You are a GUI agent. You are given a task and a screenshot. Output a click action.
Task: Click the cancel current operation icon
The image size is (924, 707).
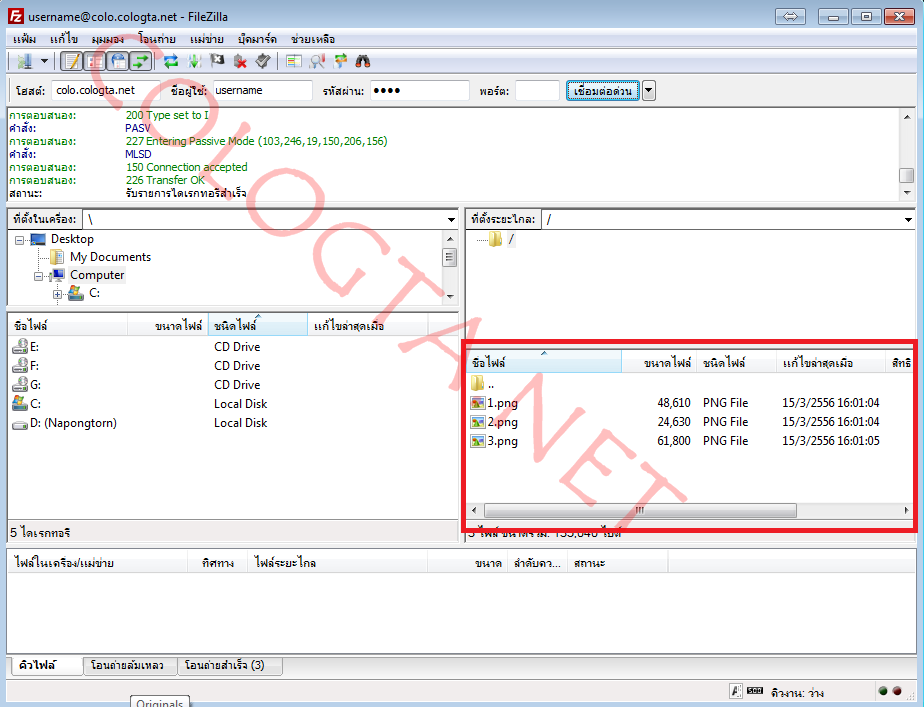click(217, 61)
